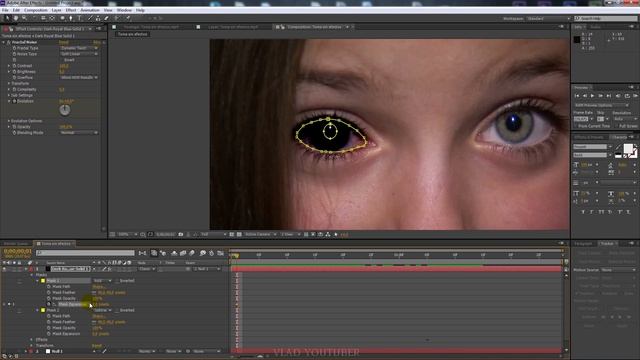Open Overflow dropdown
Viewport: 640px width, 360px height.
[80, 78]
